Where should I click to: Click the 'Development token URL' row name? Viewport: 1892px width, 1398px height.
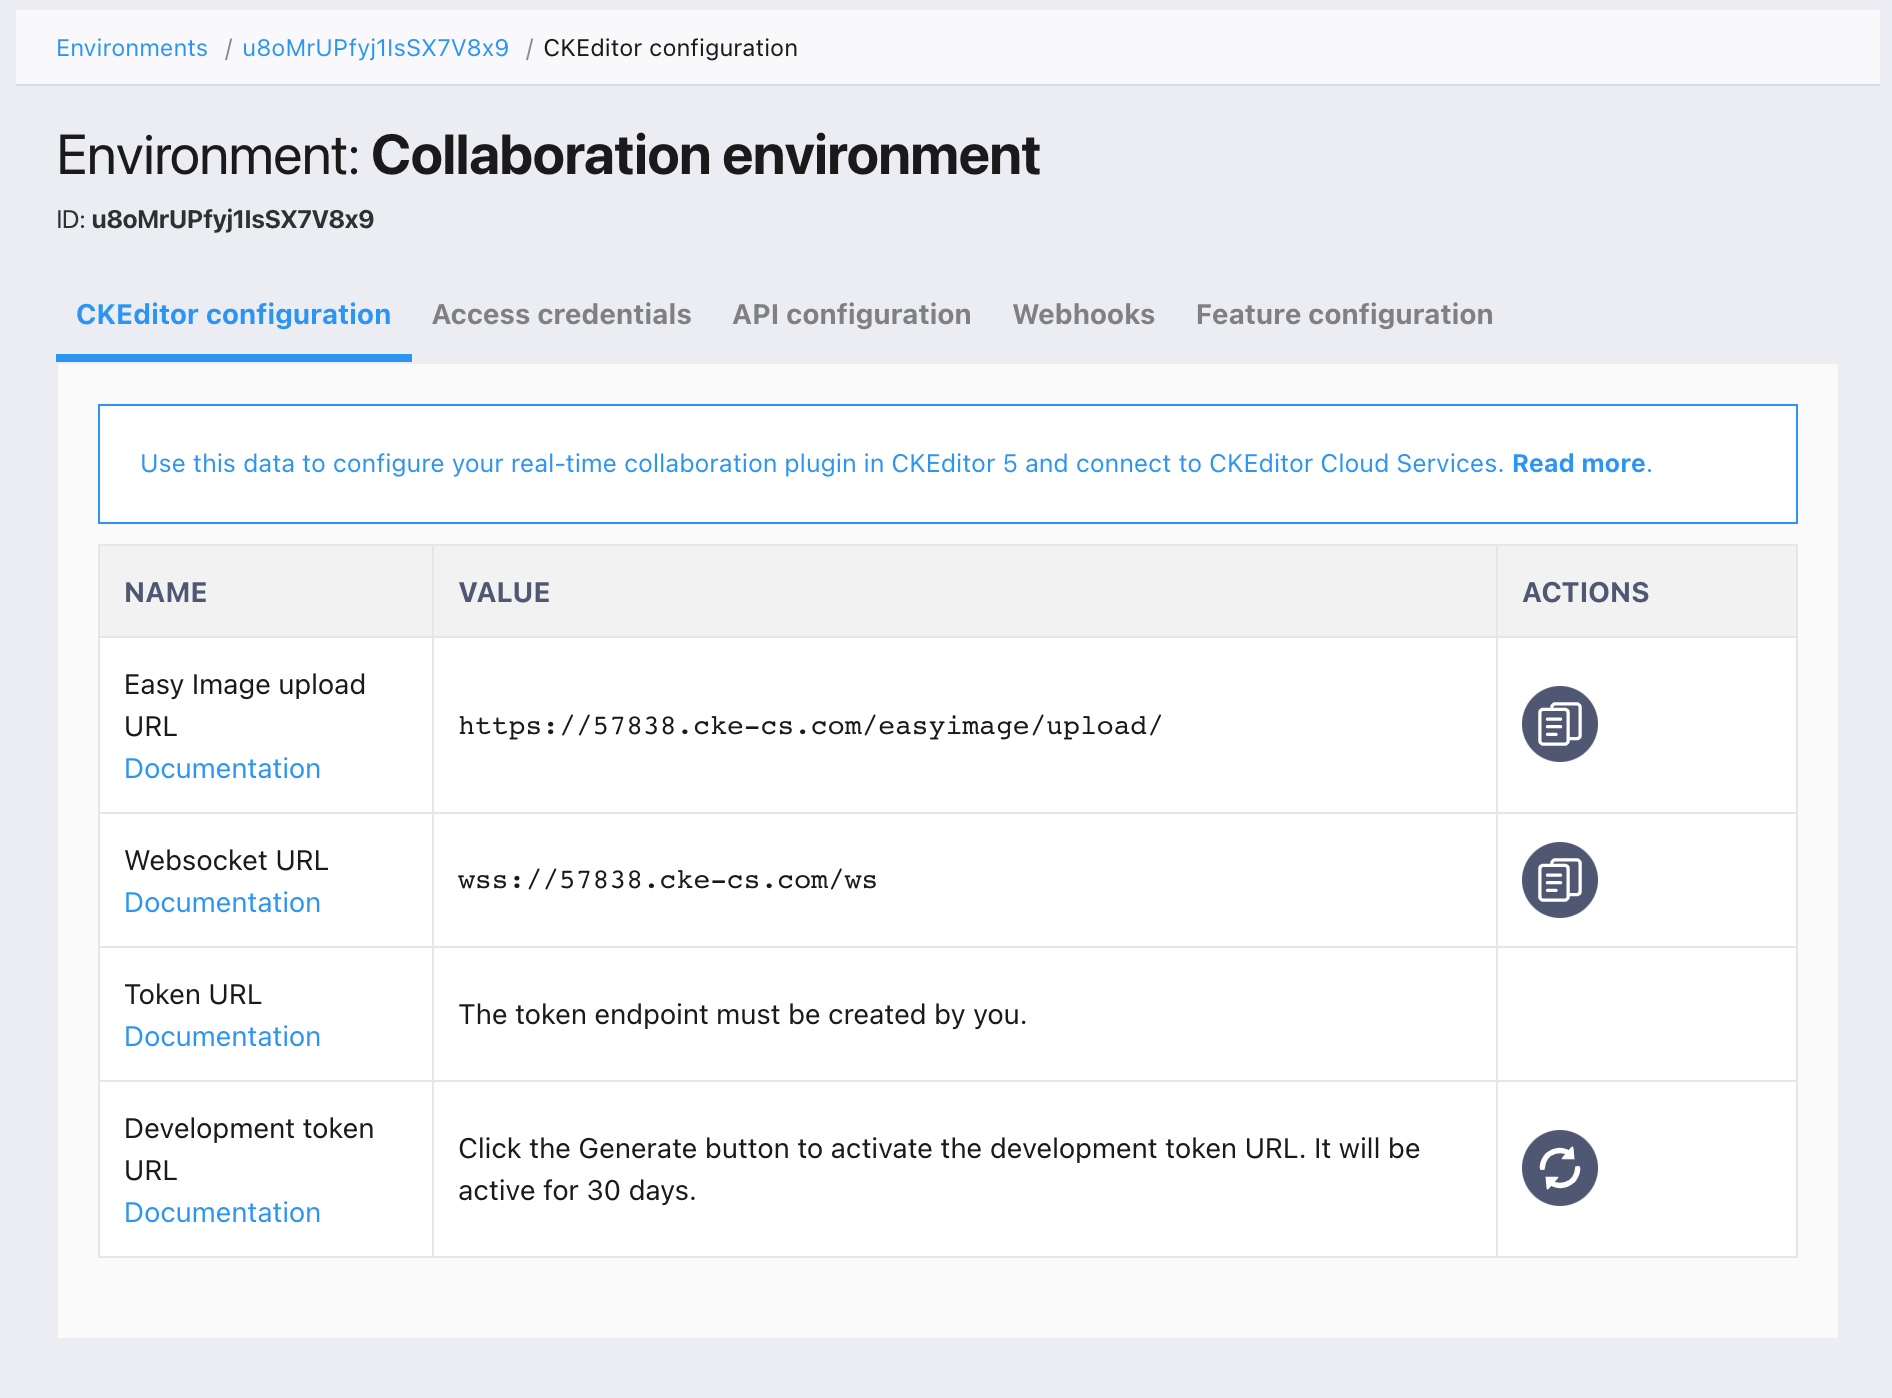(249, 1149)
